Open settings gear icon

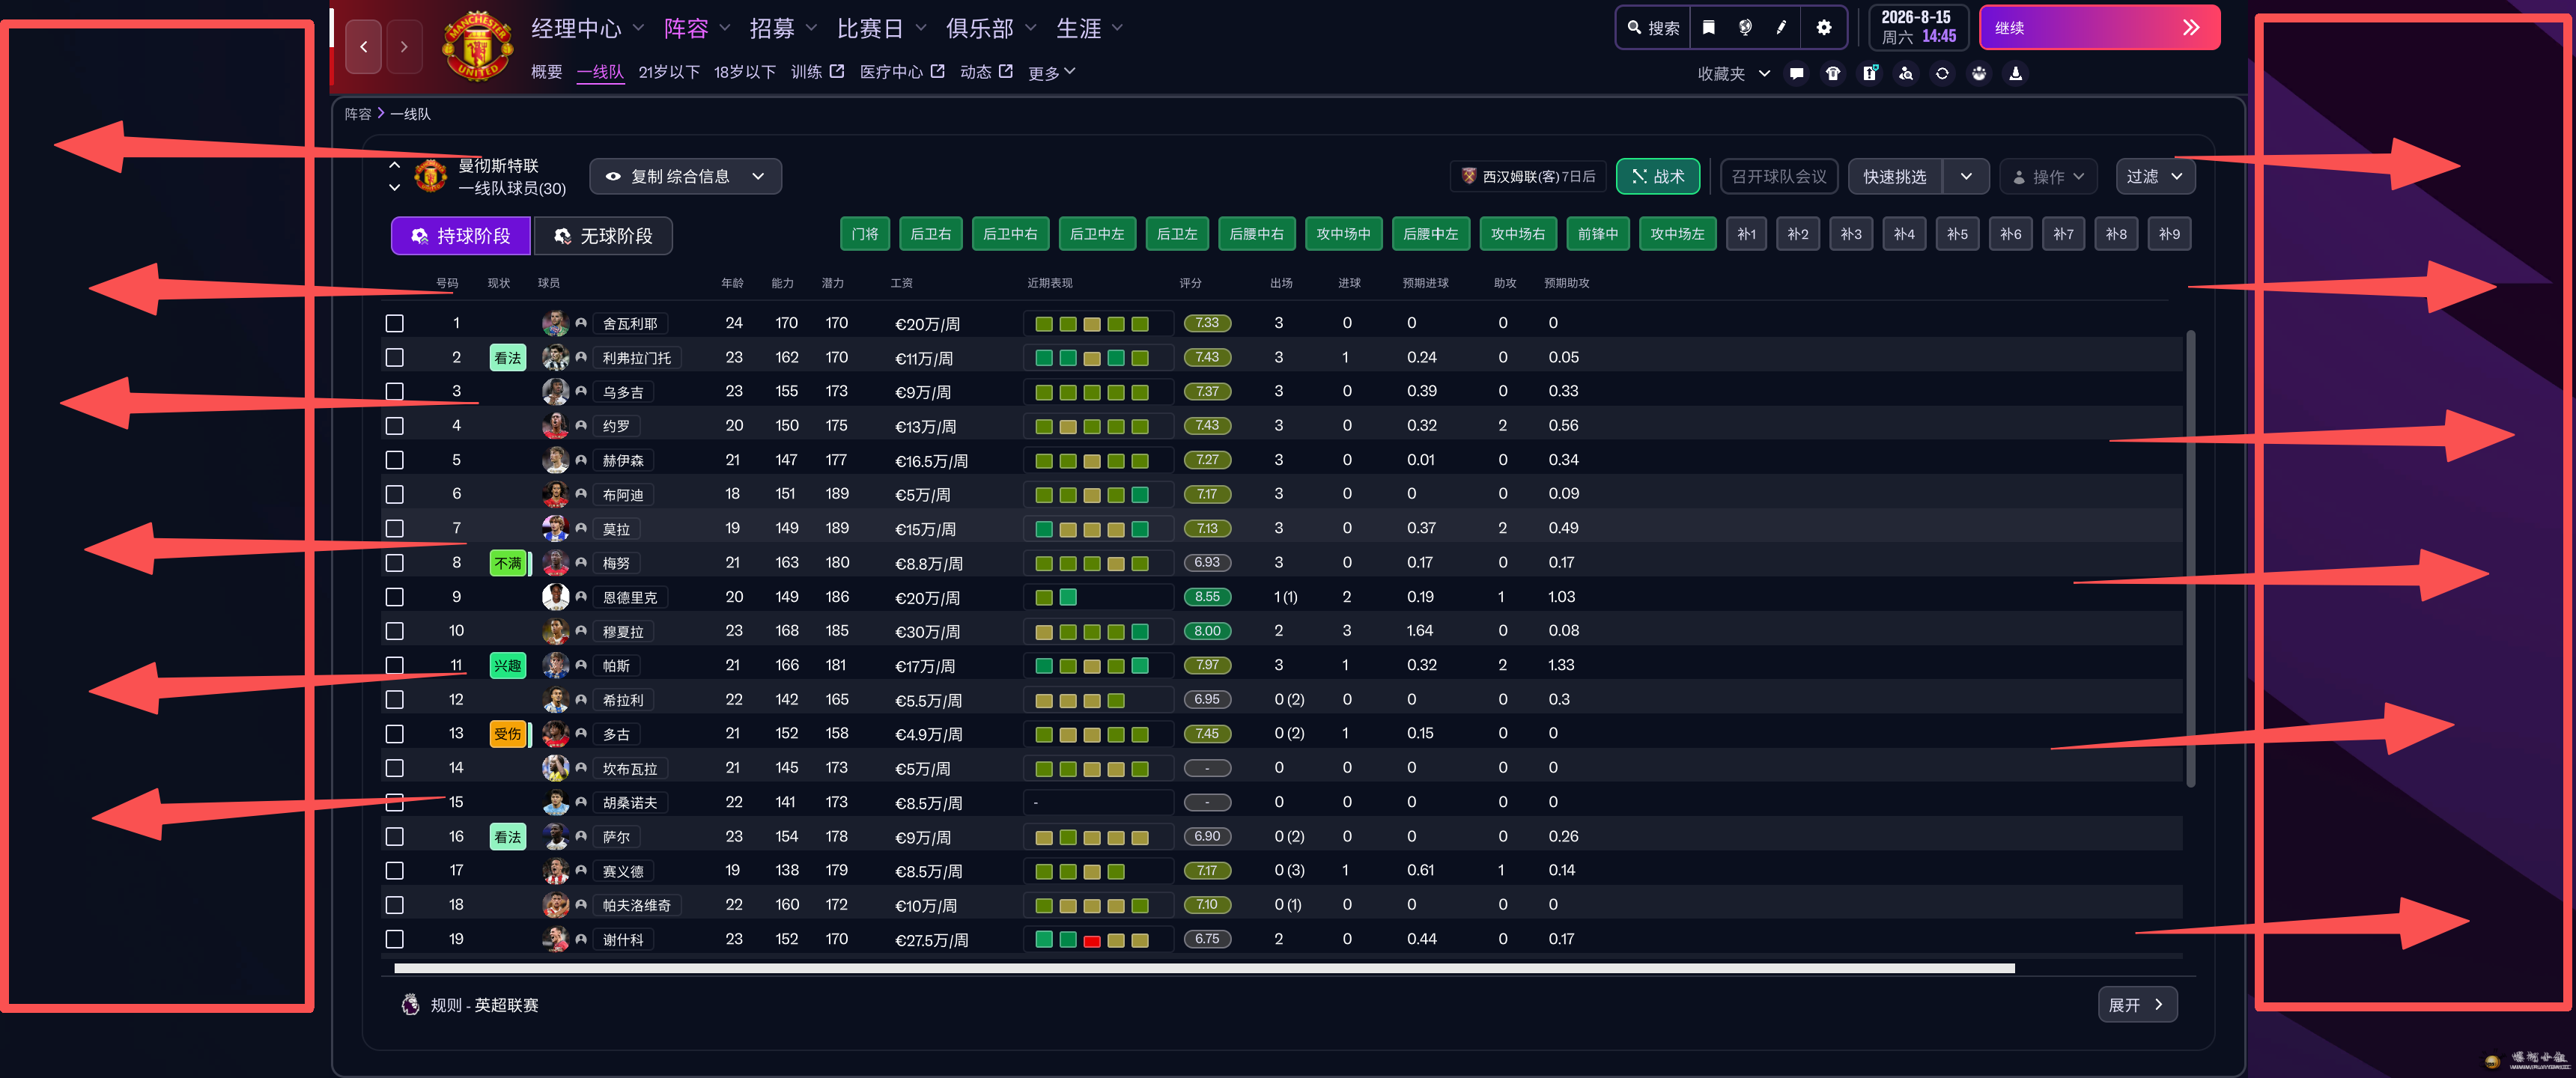click(x=1823, y=28)
